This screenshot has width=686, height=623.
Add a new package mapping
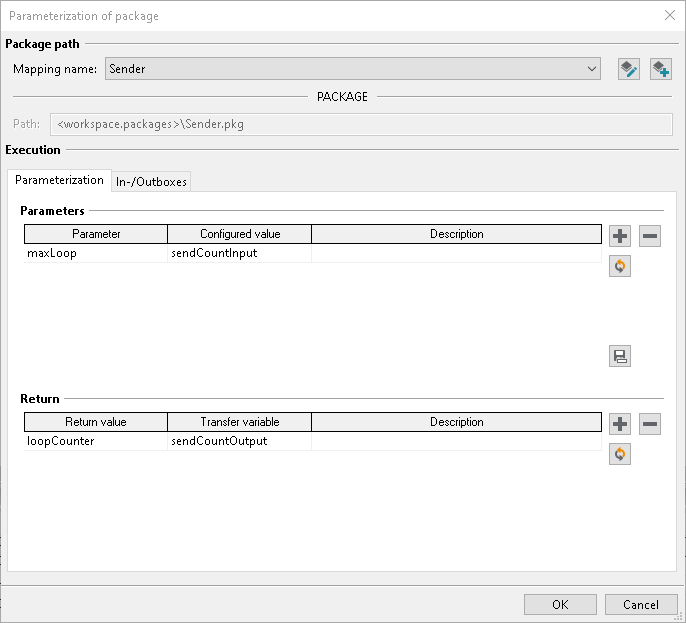(661, 69)
